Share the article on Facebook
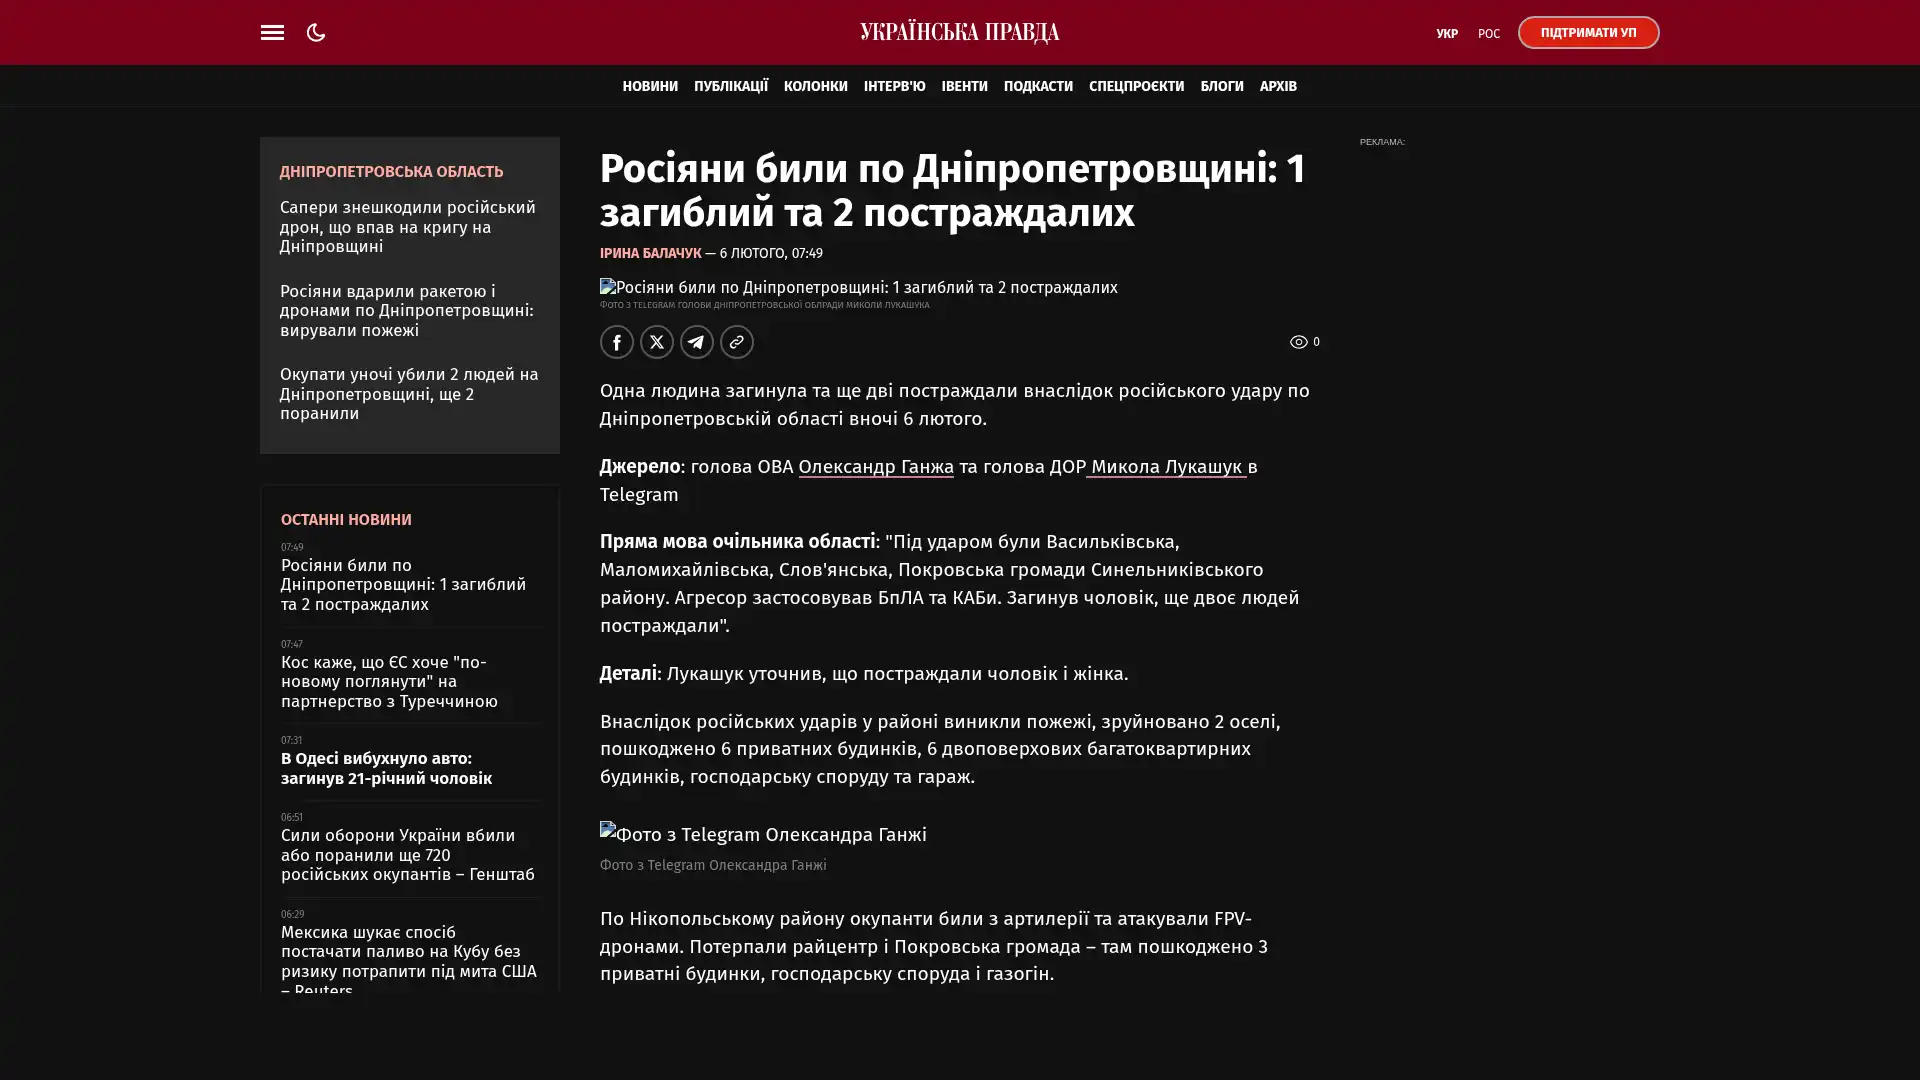The image size is (1920, 1080). click(x=616, y=342)
